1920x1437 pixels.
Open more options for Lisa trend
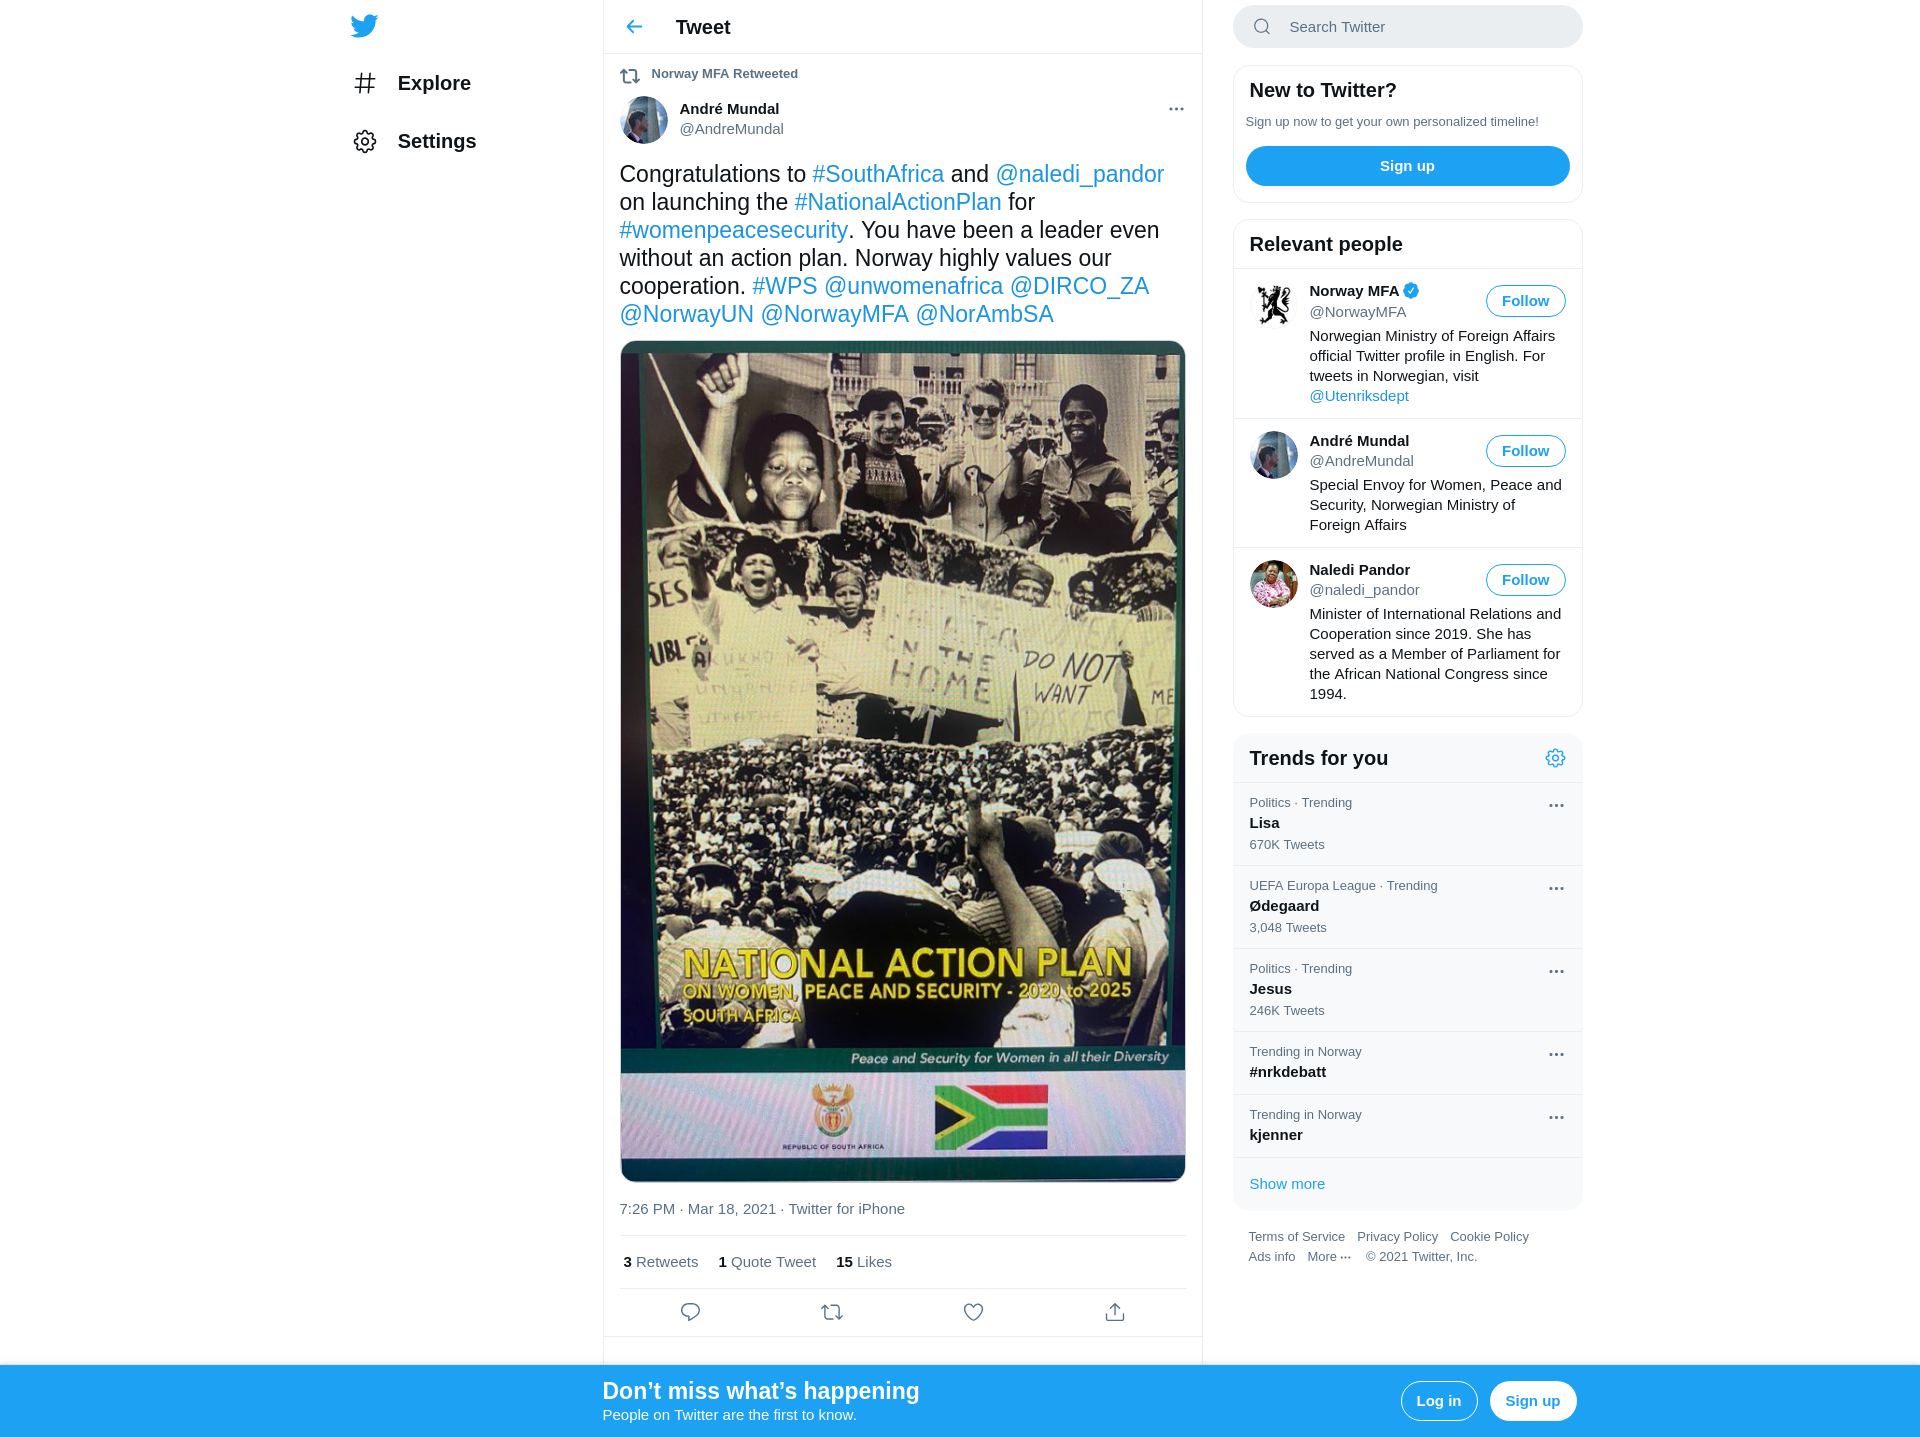click(x=1556, y=805)
